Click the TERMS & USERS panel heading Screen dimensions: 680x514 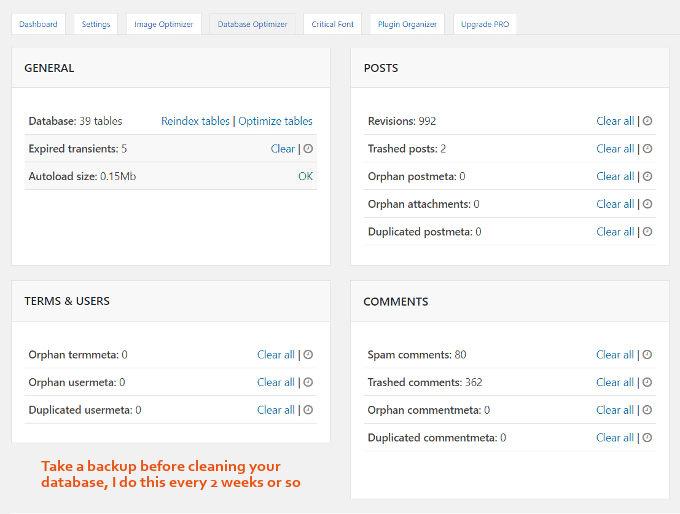(x=67, y=301)
